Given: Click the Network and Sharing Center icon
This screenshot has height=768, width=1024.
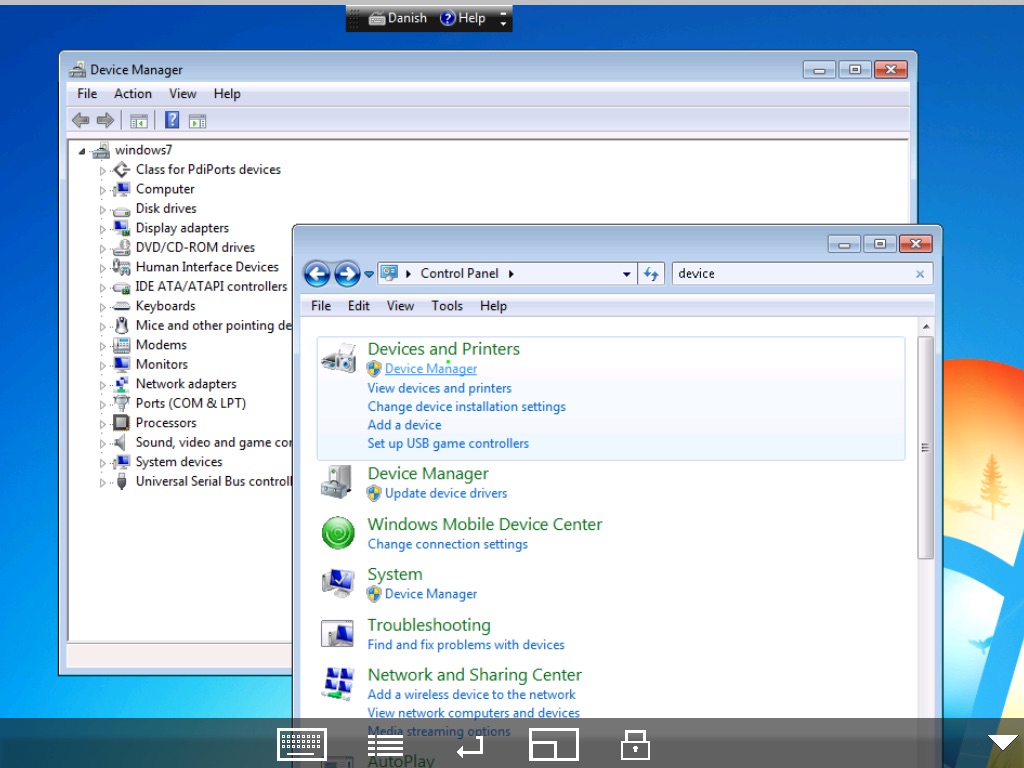Looking at the screenshot, I should (338, 683).
